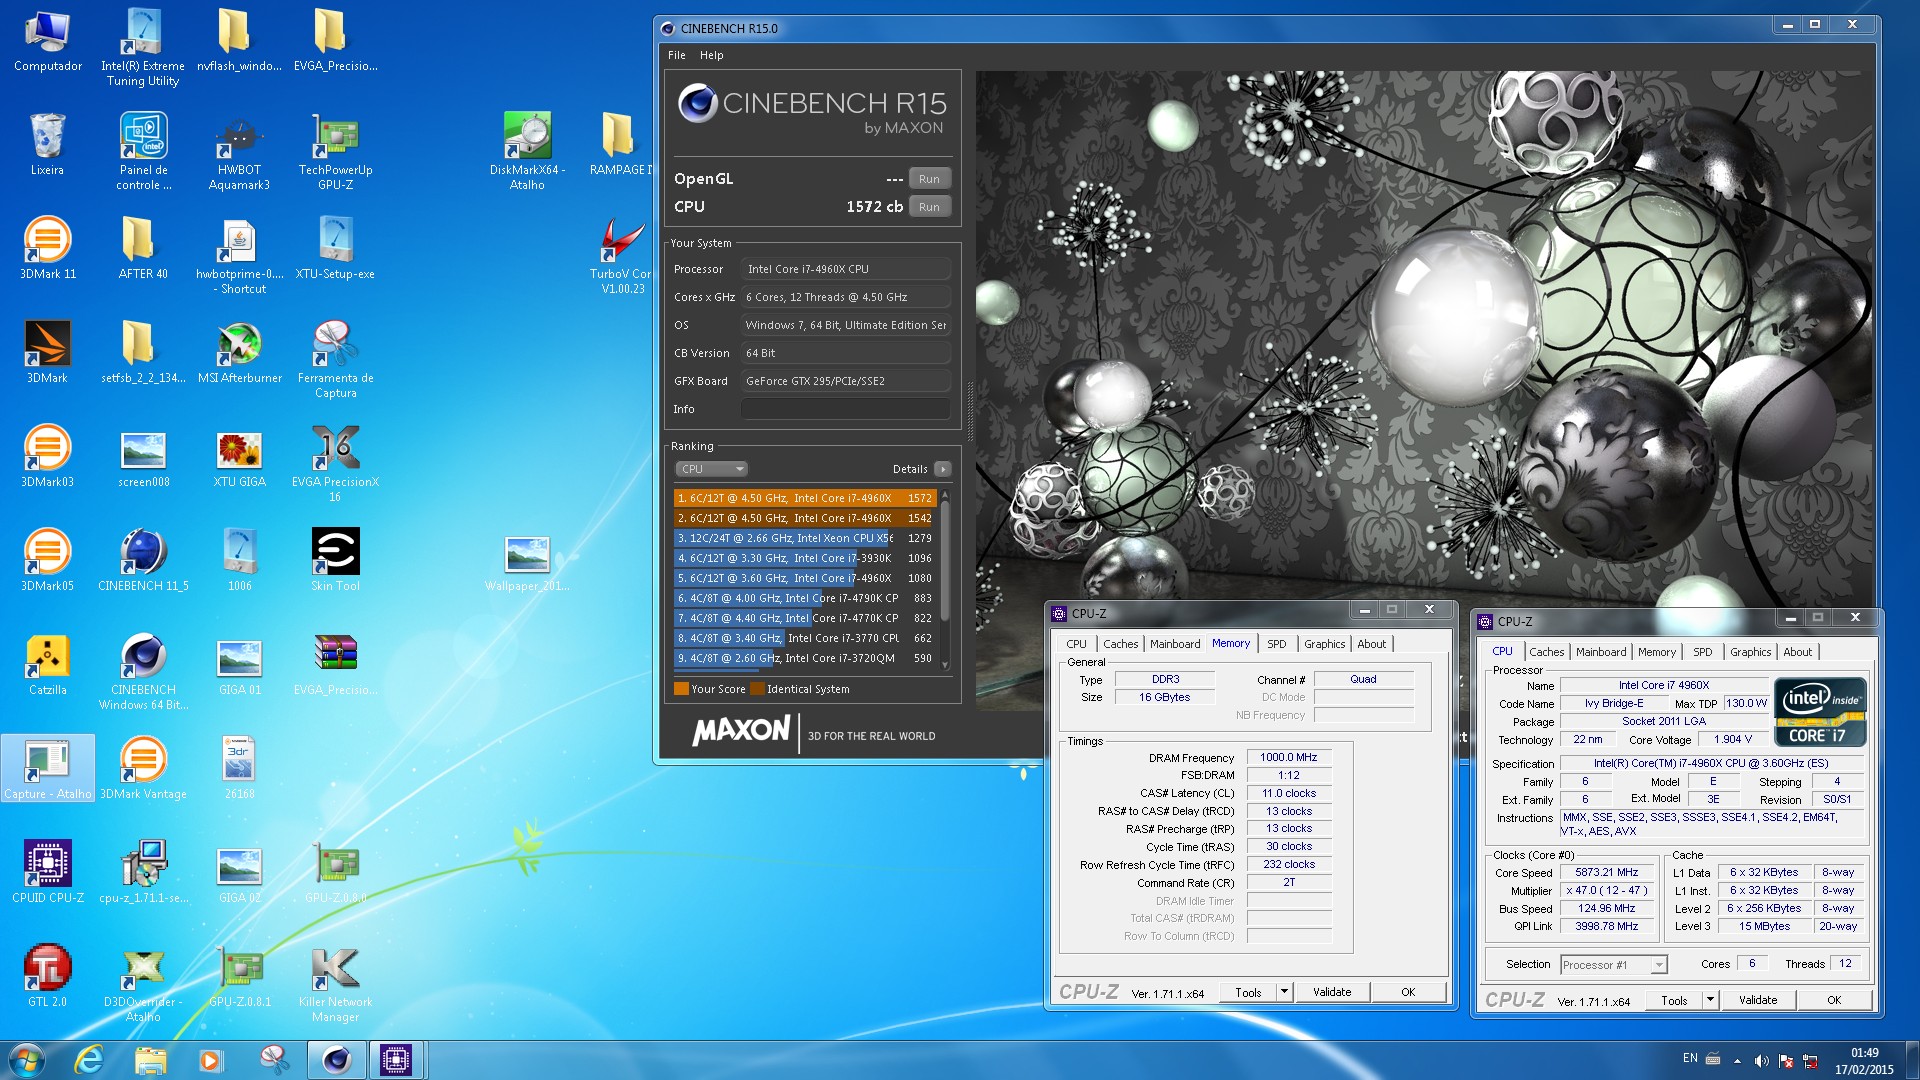
Task: Click OK in left CPU-Z window
Action: point(1408,992)
